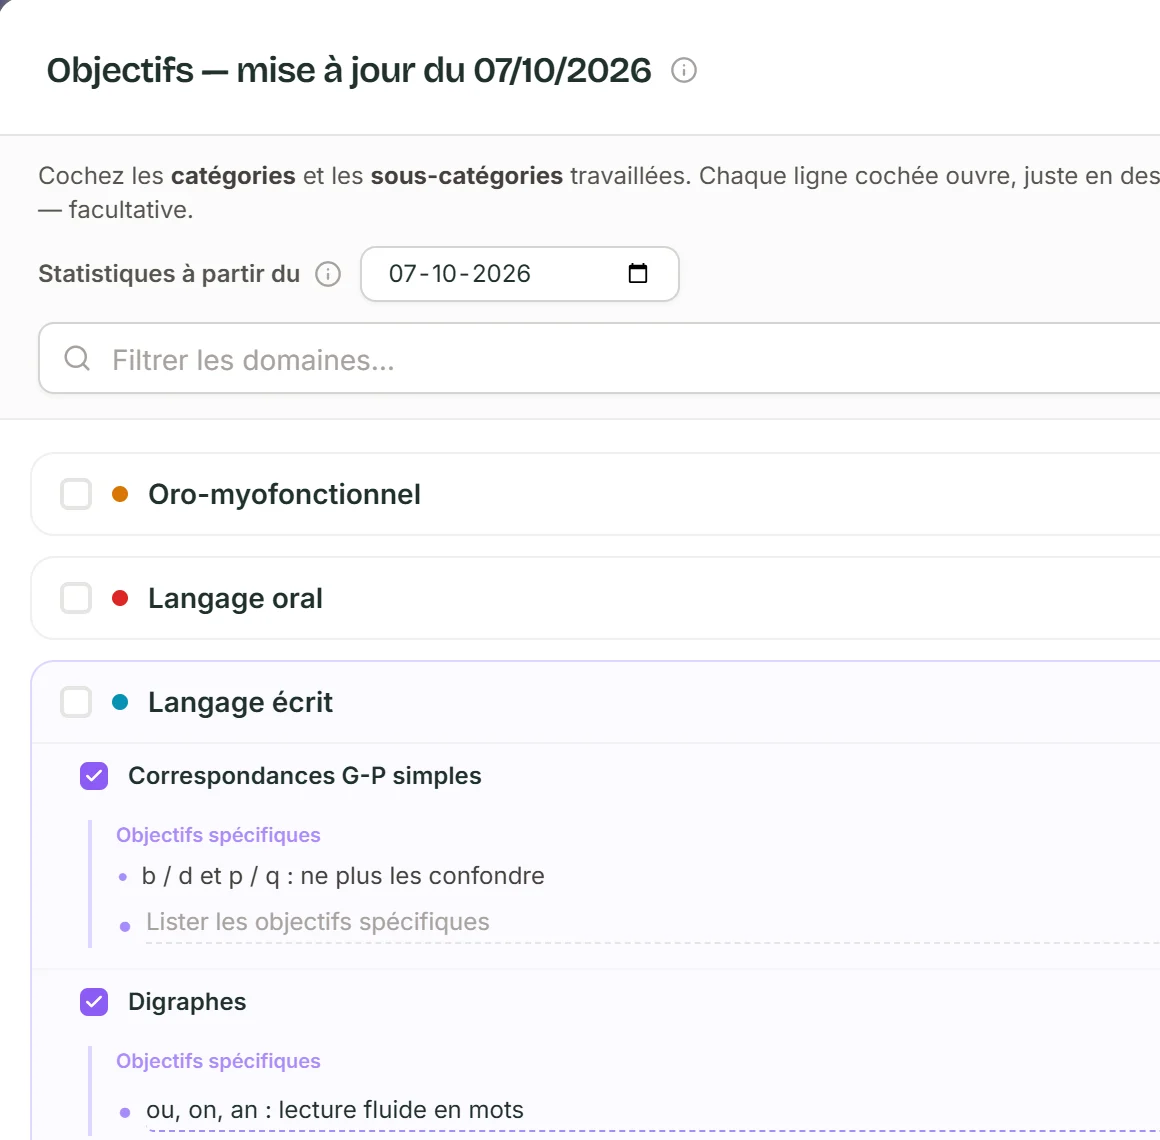Click the teal dot of Langage écrit
The width and height of the screenshot is (1160, 1140).
point(120,702)
